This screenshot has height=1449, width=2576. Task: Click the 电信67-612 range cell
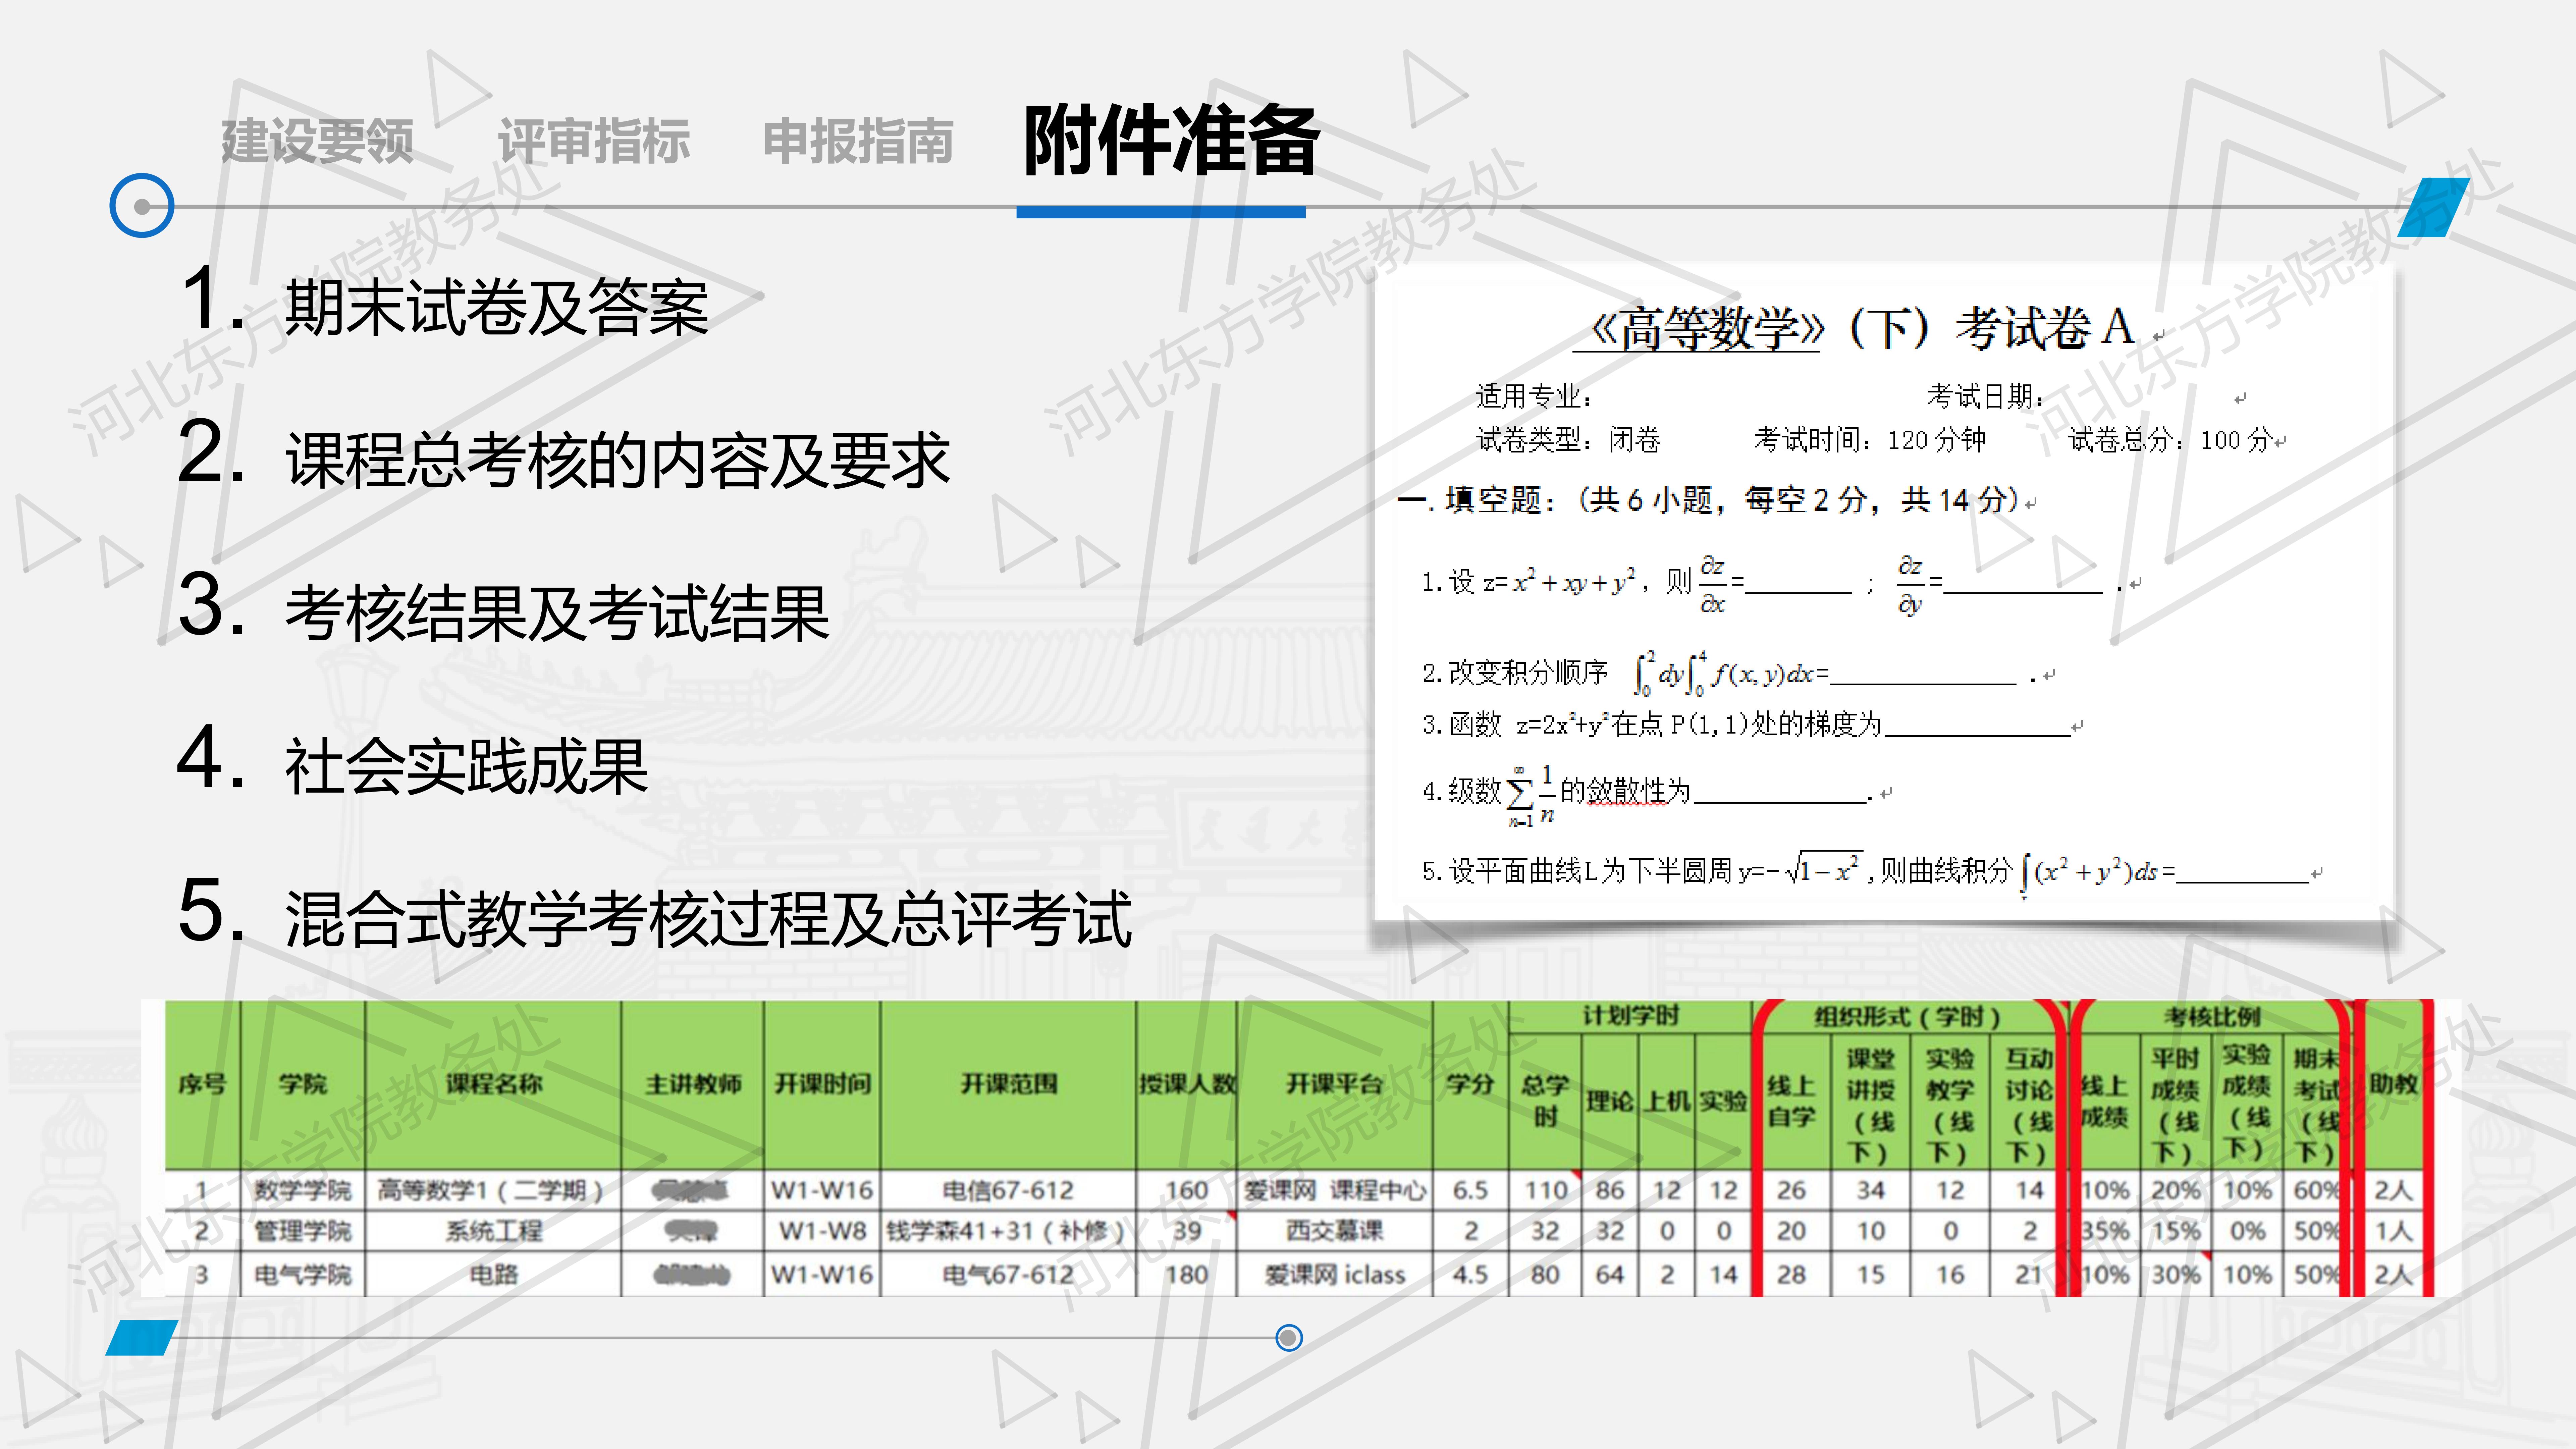point(1008,1190)
